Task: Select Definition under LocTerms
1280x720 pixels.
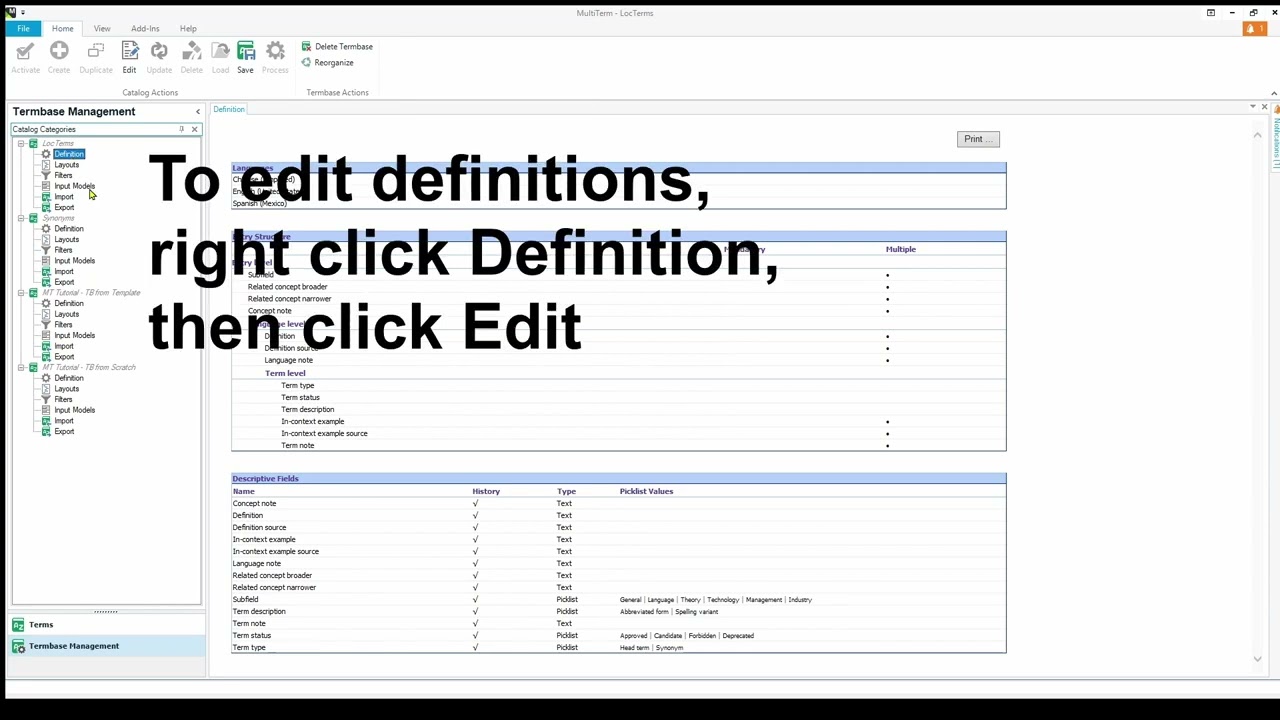Action: [69, 154]
